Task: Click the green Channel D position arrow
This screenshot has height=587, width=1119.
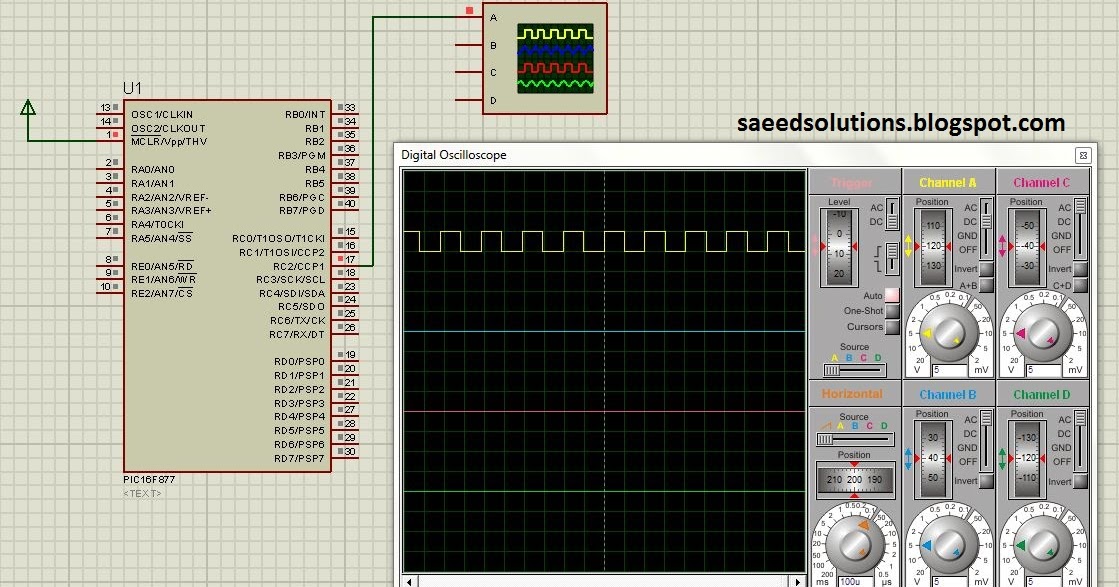Action: click(1003, 459)
